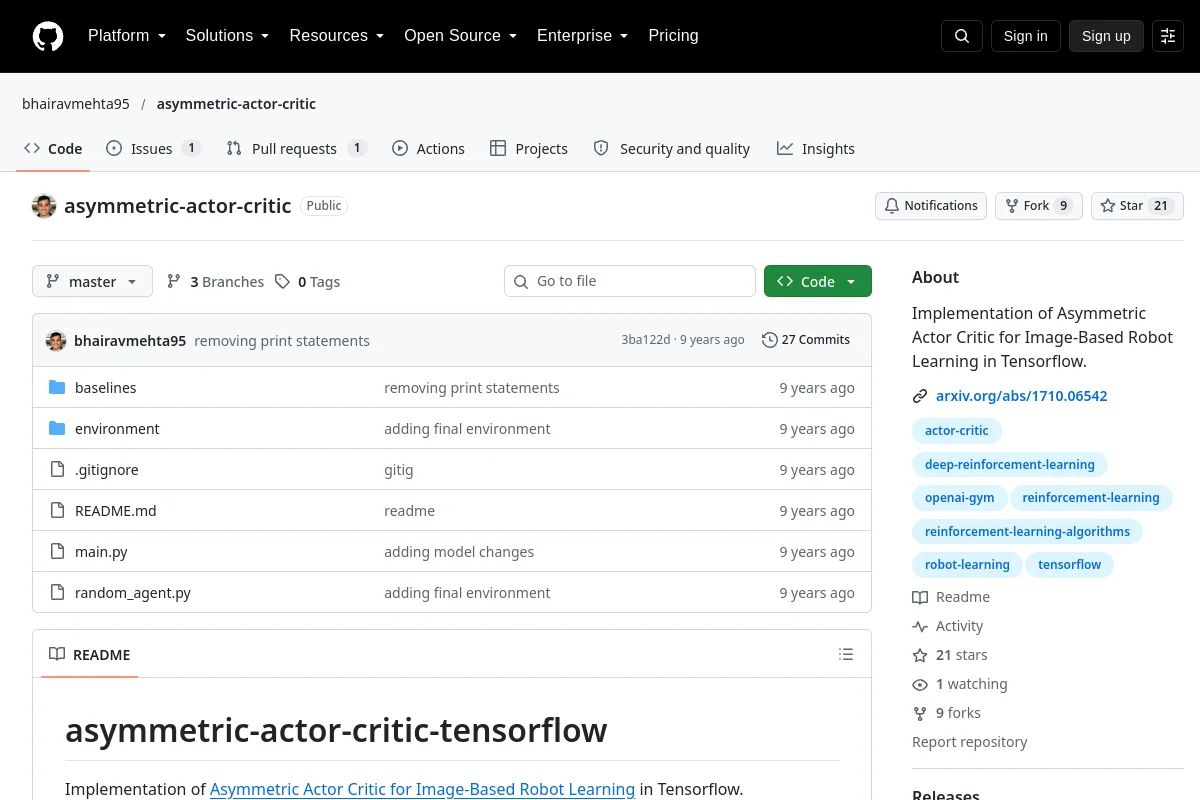This screenshot has width=1200, height=800.
Task: Open the openai-gym topic tag
Action: [x=959, y=498]
